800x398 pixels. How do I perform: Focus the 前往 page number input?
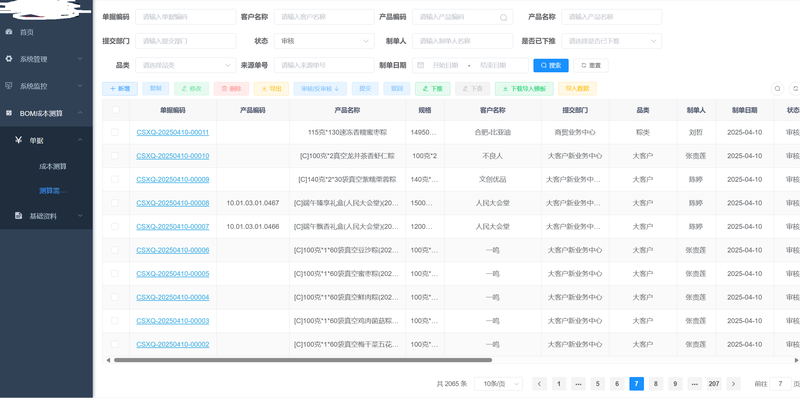(x=780, y=384)
